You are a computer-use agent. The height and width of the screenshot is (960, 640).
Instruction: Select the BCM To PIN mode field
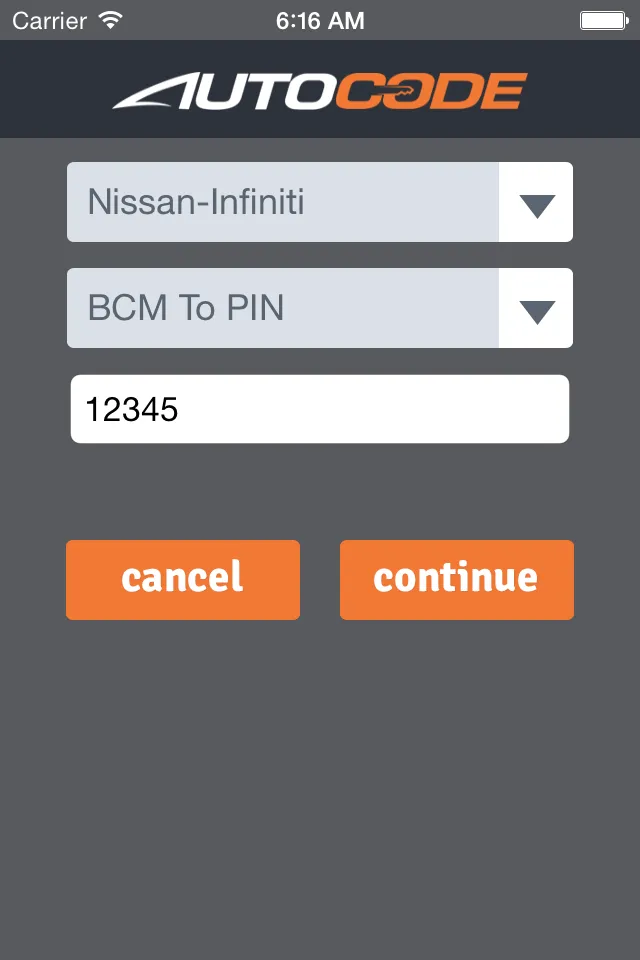[282, 309]
